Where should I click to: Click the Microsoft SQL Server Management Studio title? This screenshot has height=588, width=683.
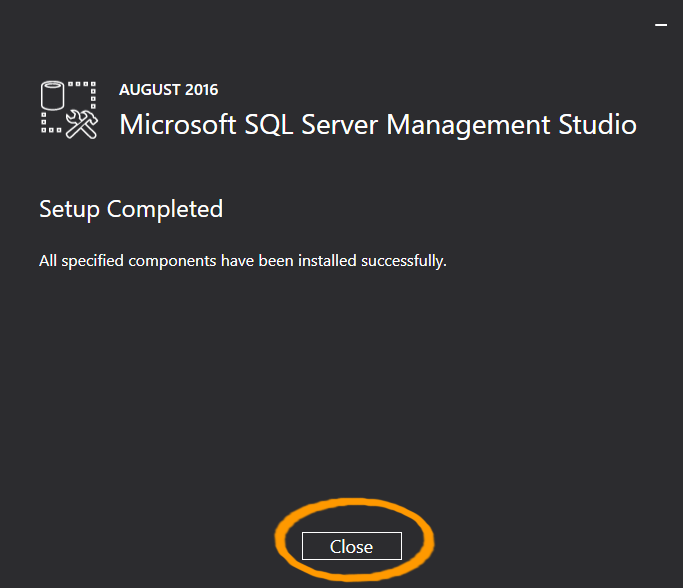[377, 125]
